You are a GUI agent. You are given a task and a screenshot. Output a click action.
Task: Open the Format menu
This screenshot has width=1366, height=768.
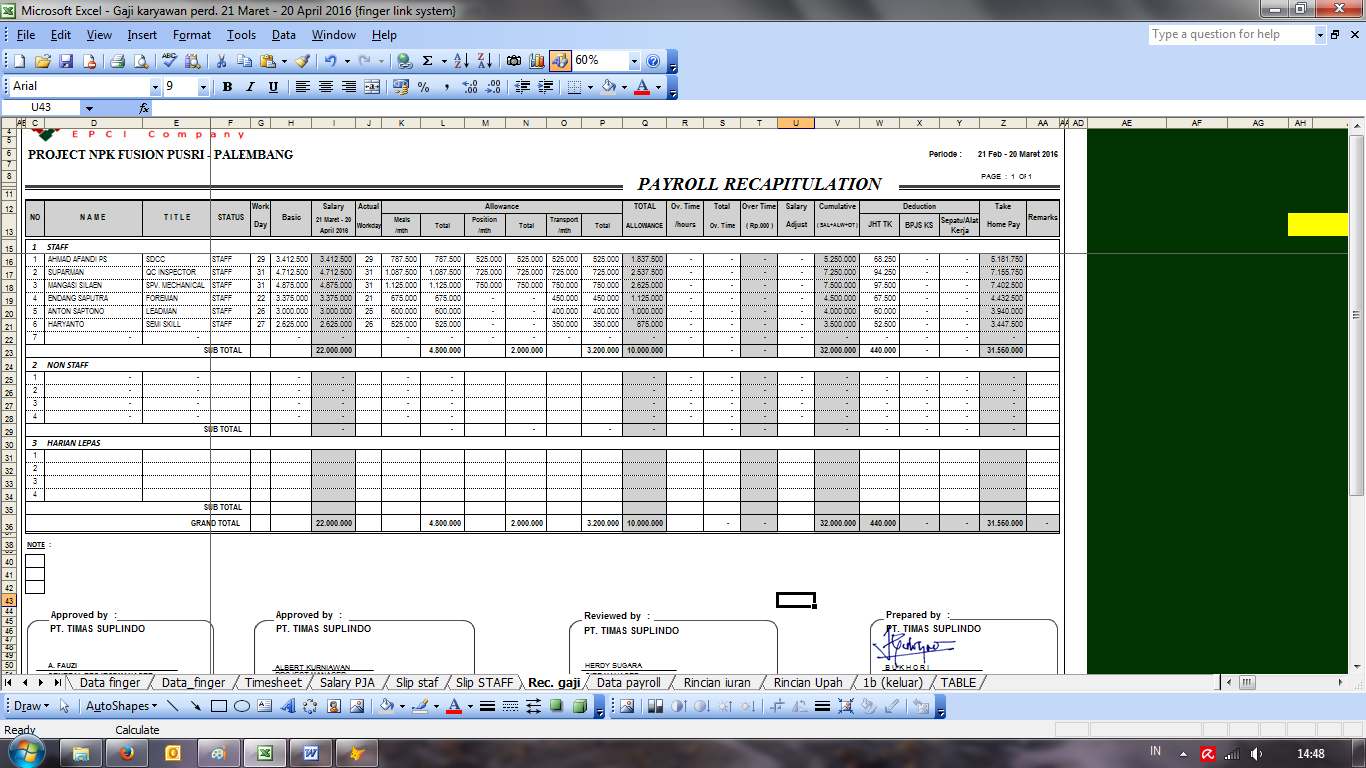coord(192,35)
